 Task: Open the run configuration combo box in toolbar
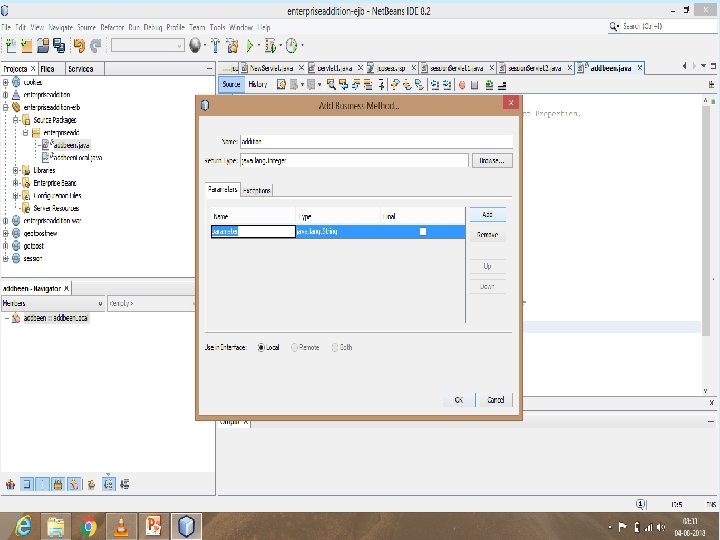coord(147,45)
